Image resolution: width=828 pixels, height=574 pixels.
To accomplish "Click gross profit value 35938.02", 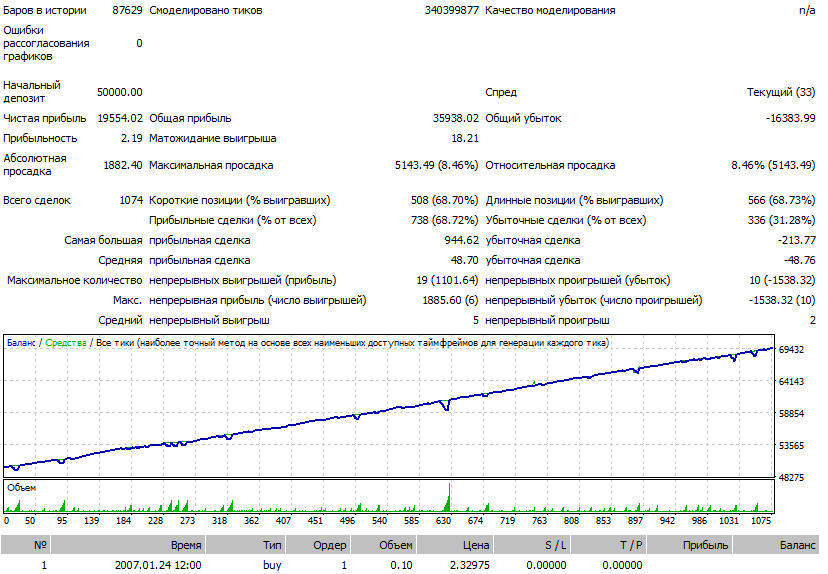I will point(456,118).
